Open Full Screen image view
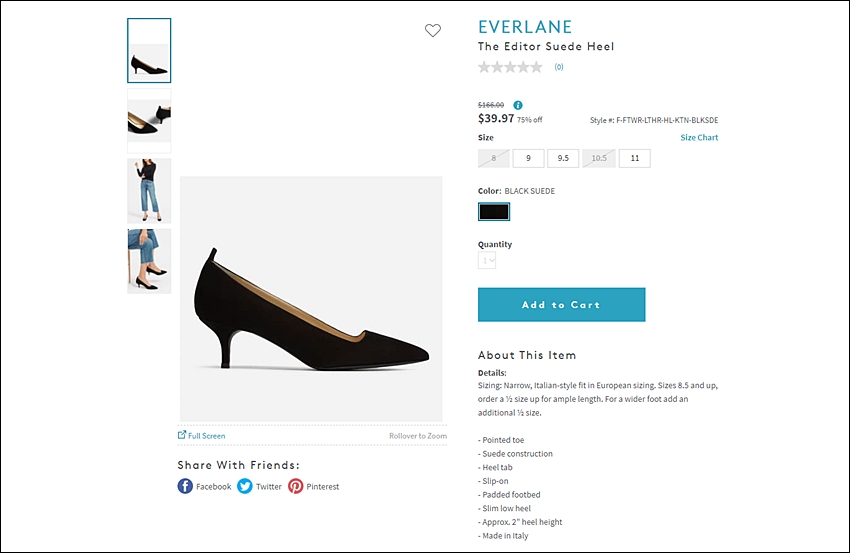The height and width of the screenshot is (553, 850). click(201, 435)
